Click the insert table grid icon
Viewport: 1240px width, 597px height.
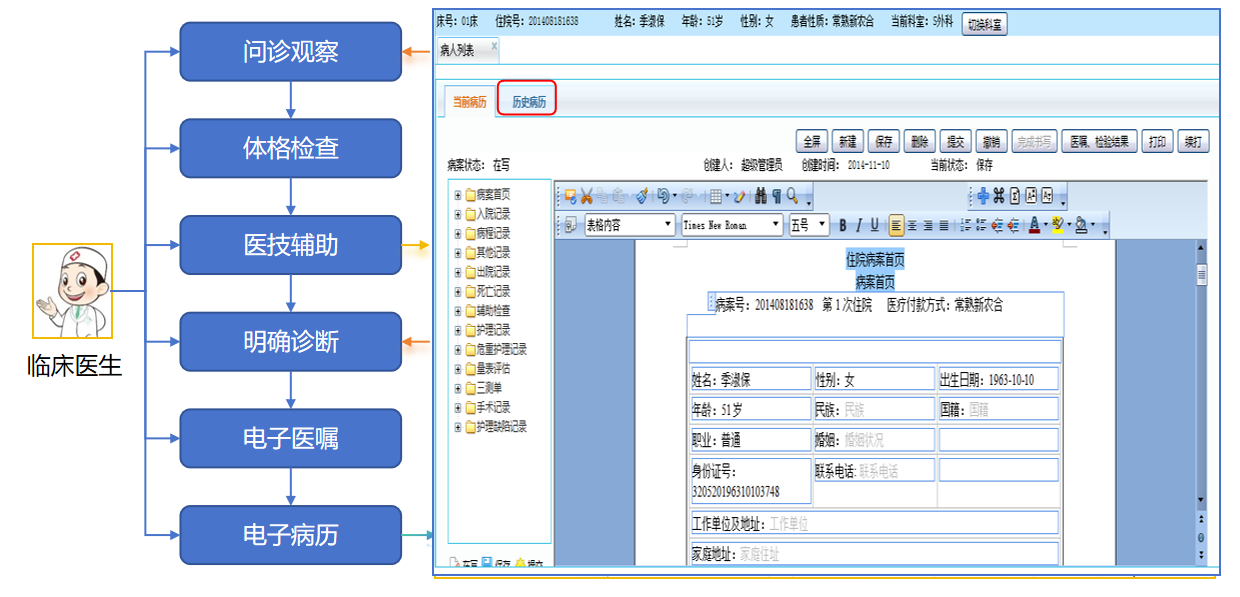point(716,196)
